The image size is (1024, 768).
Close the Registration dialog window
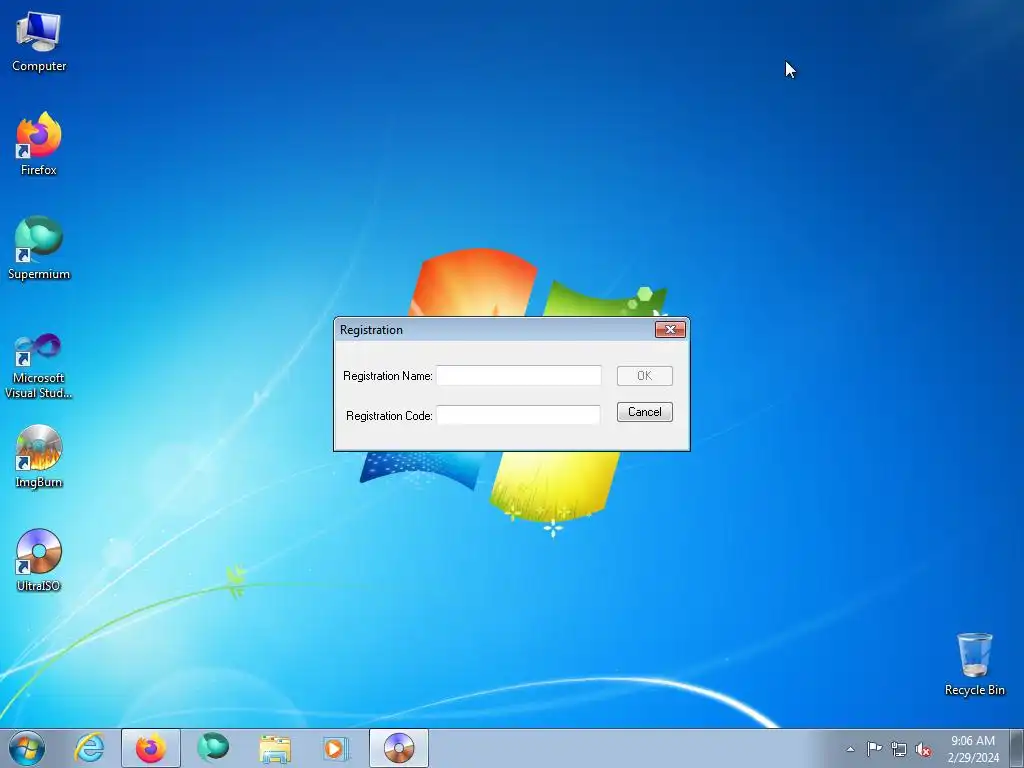pyautogui.click(x=670, y=330)
